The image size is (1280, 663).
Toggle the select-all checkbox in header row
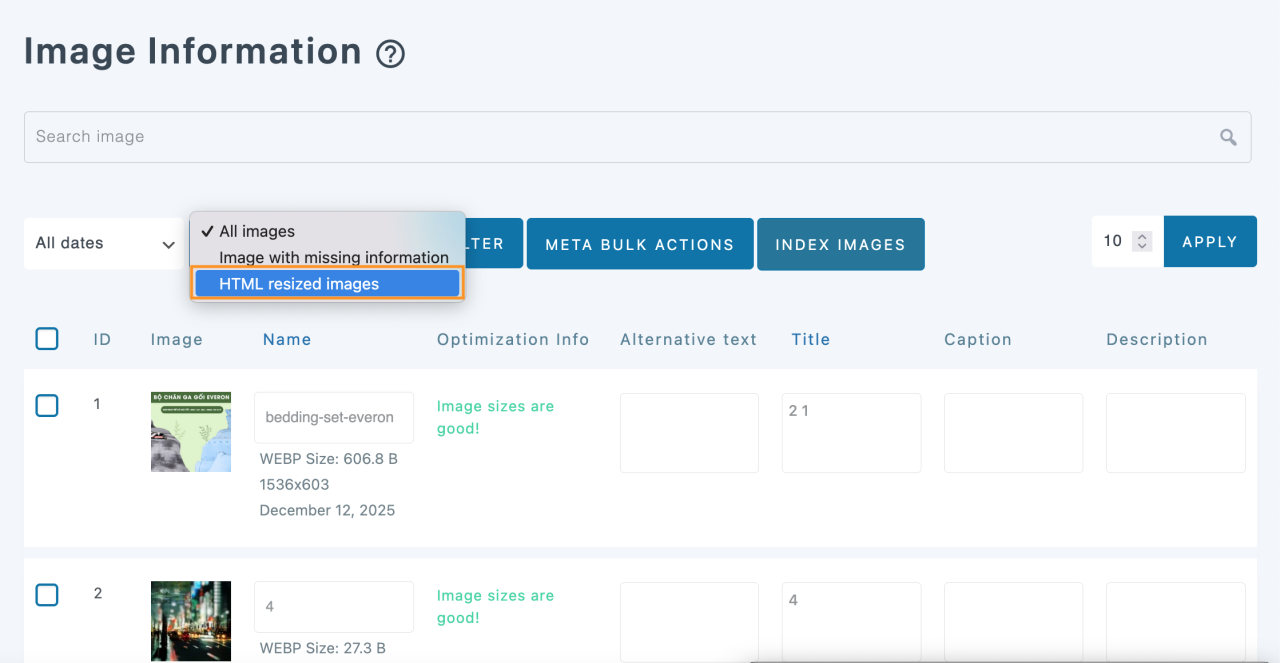click(46, 339)
